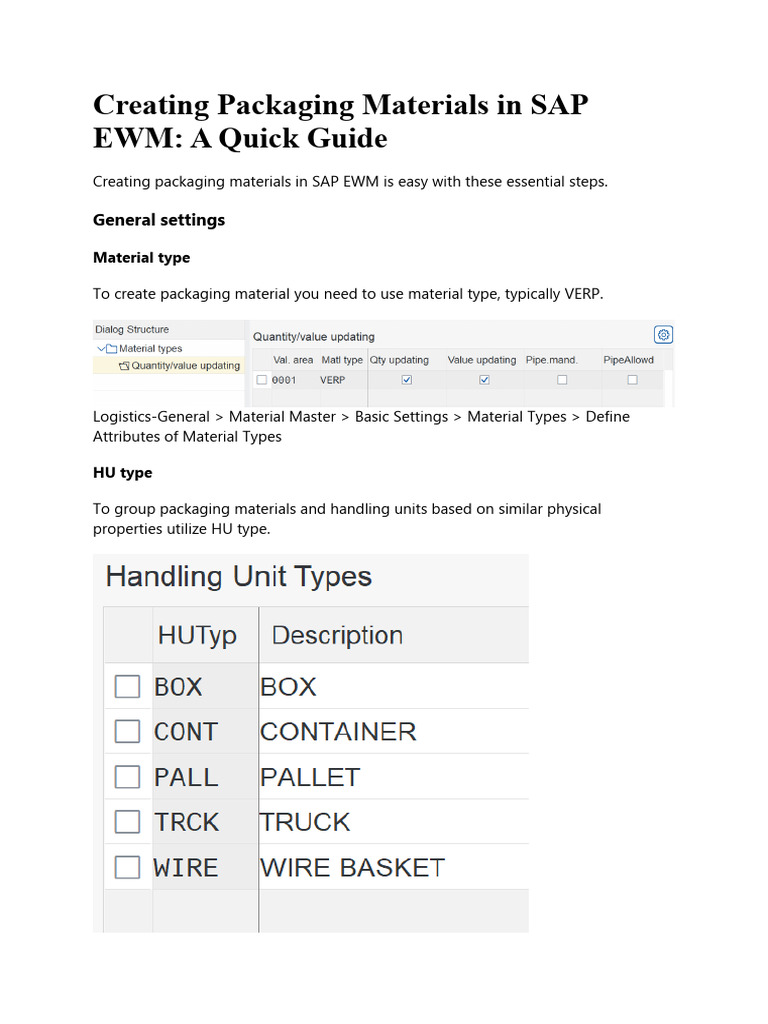768x1024 pixels.
Task: Click the Matl type column header
Action: tap(343, 360)
